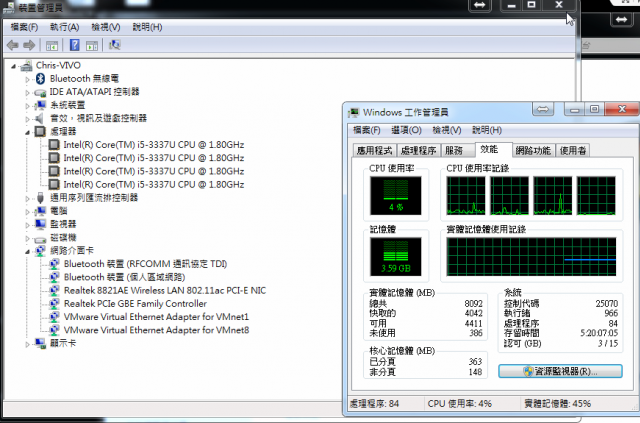Expand the 系統裝置 node
This screenshot has height=423, width=640.
pos(27,106)
